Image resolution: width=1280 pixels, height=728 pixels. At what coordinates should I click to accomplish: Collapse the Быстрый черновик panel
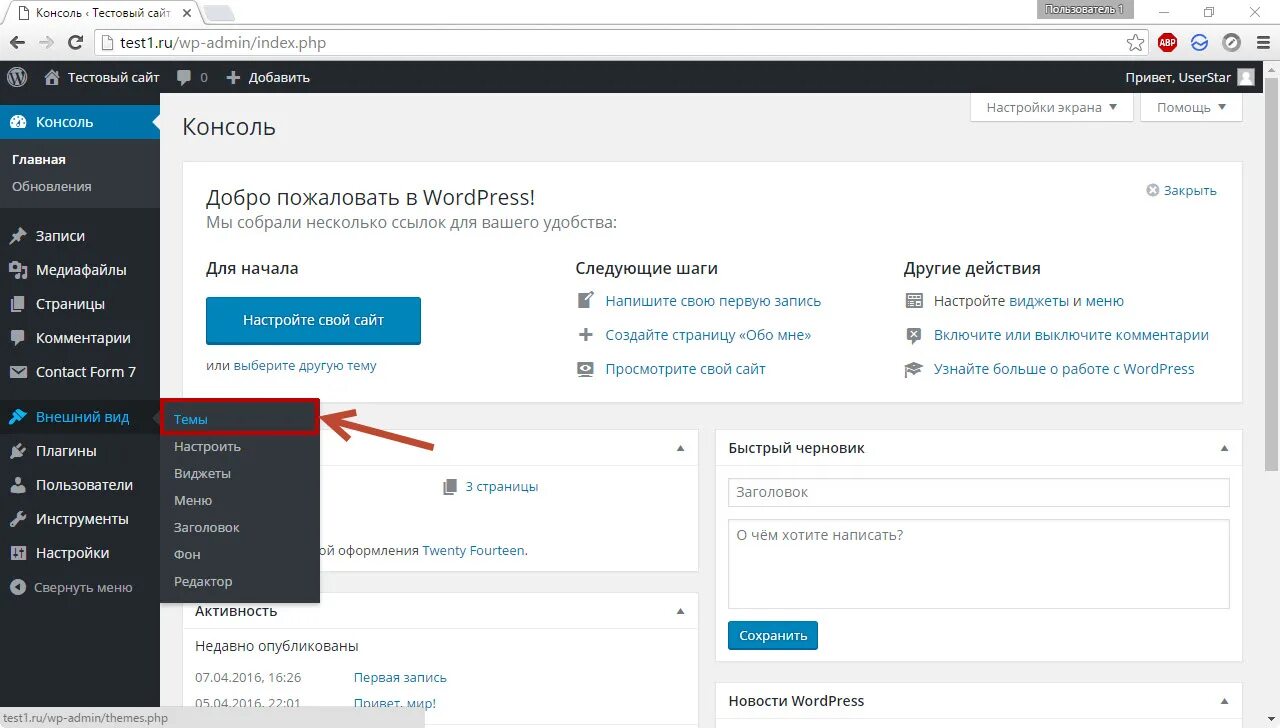point(1224,449)
